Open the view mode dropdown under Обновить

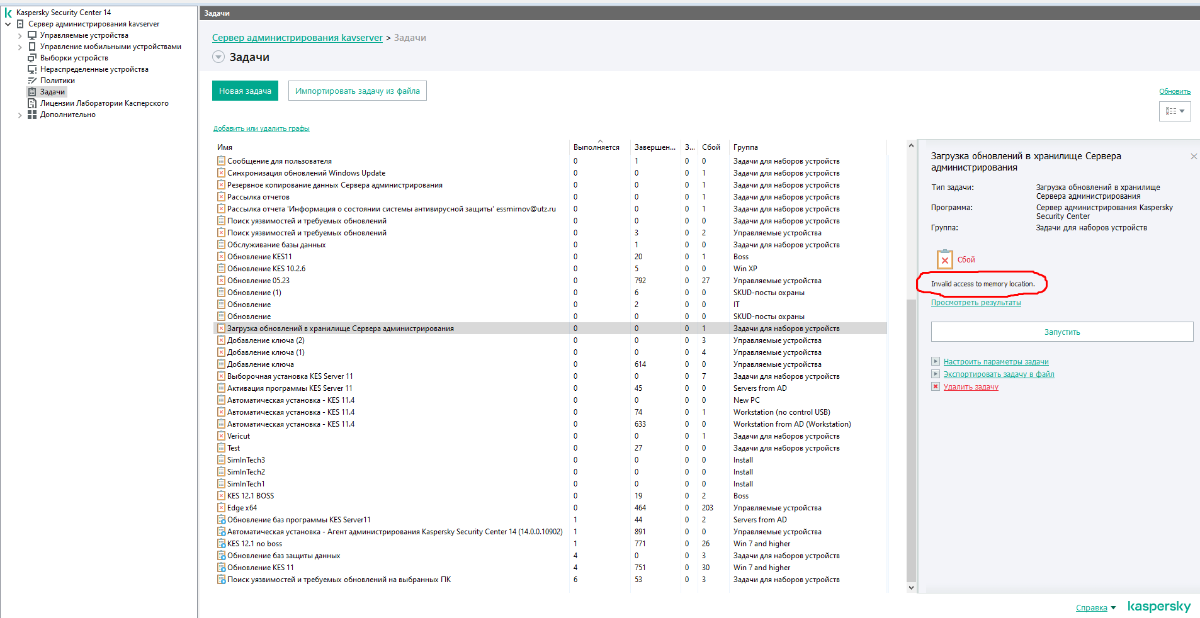(x=1175, y=112)
